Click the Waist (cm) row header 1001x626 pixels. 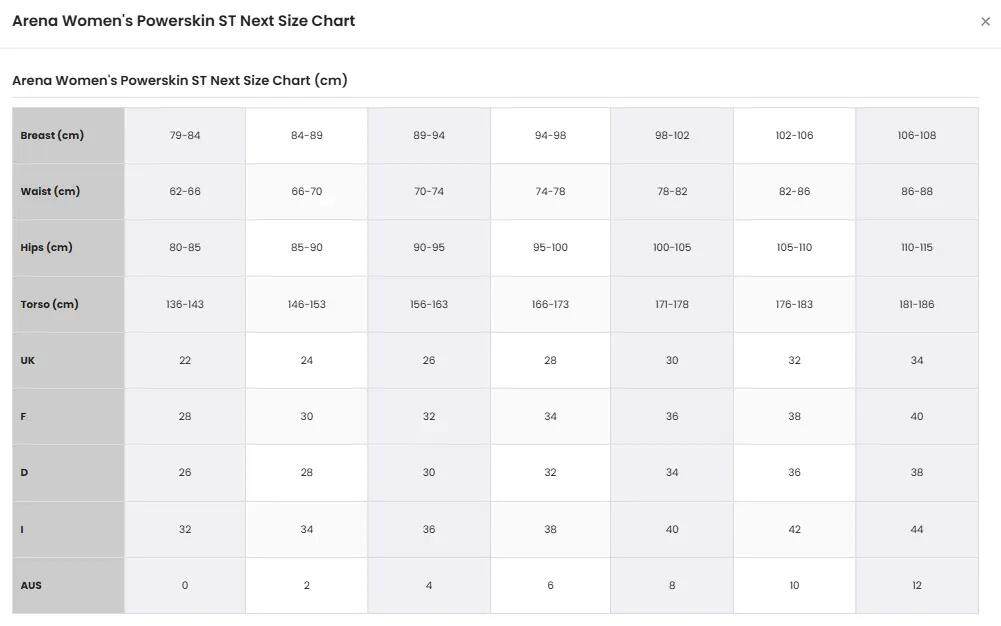68,191
